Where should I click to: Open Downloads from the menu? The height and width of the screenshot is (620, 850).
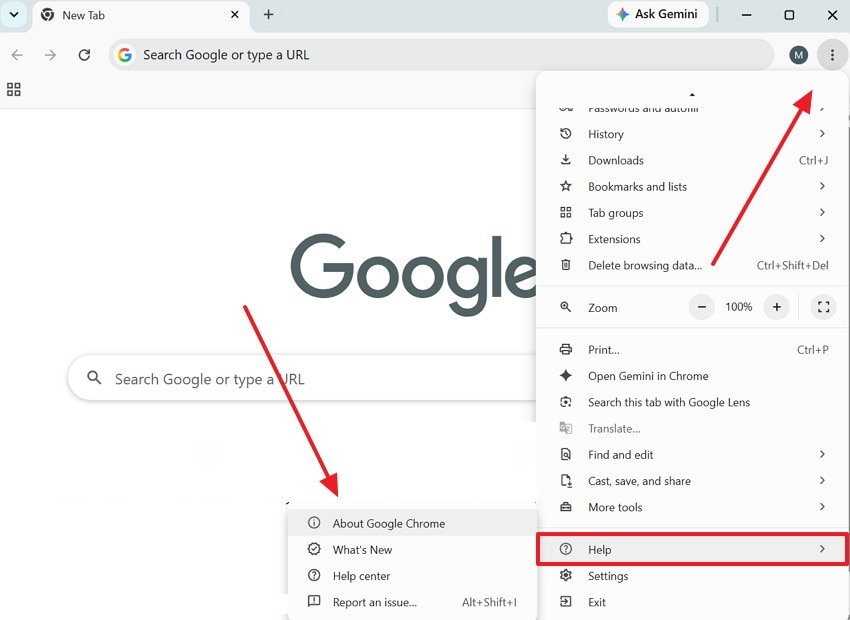(692, 160)
